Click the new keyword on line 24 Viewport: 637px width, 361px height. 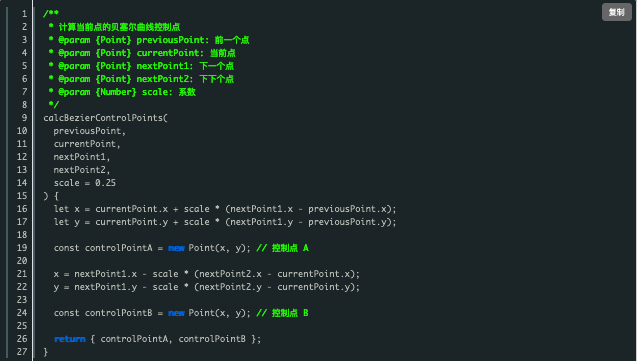(x=176, y=313)
